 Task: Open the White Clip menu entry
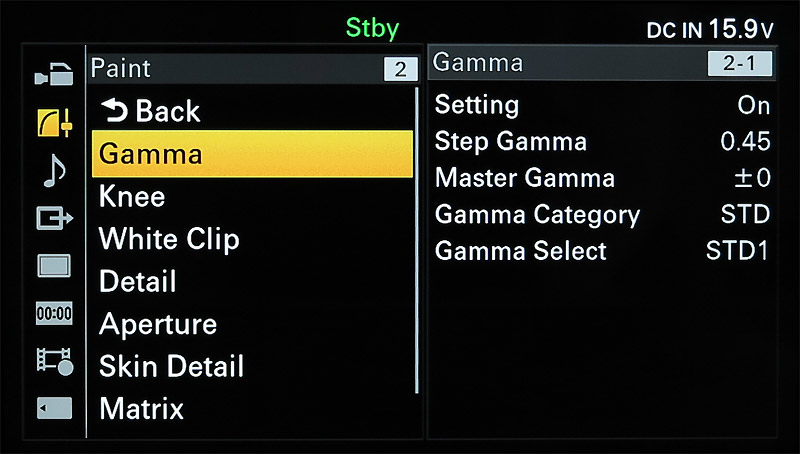click(x=169, y=239)
